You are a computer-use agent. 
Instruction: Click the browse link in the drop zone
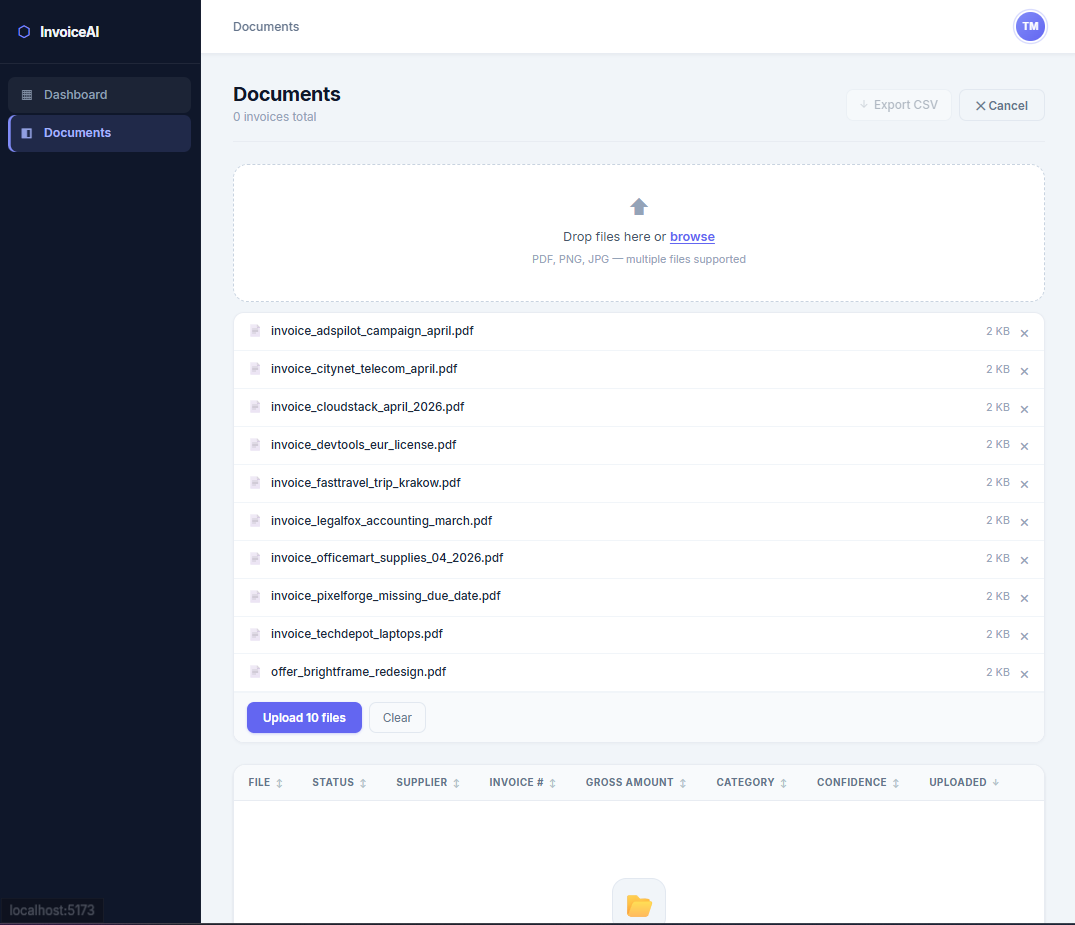pyautogui.click(x=692, y=237)
